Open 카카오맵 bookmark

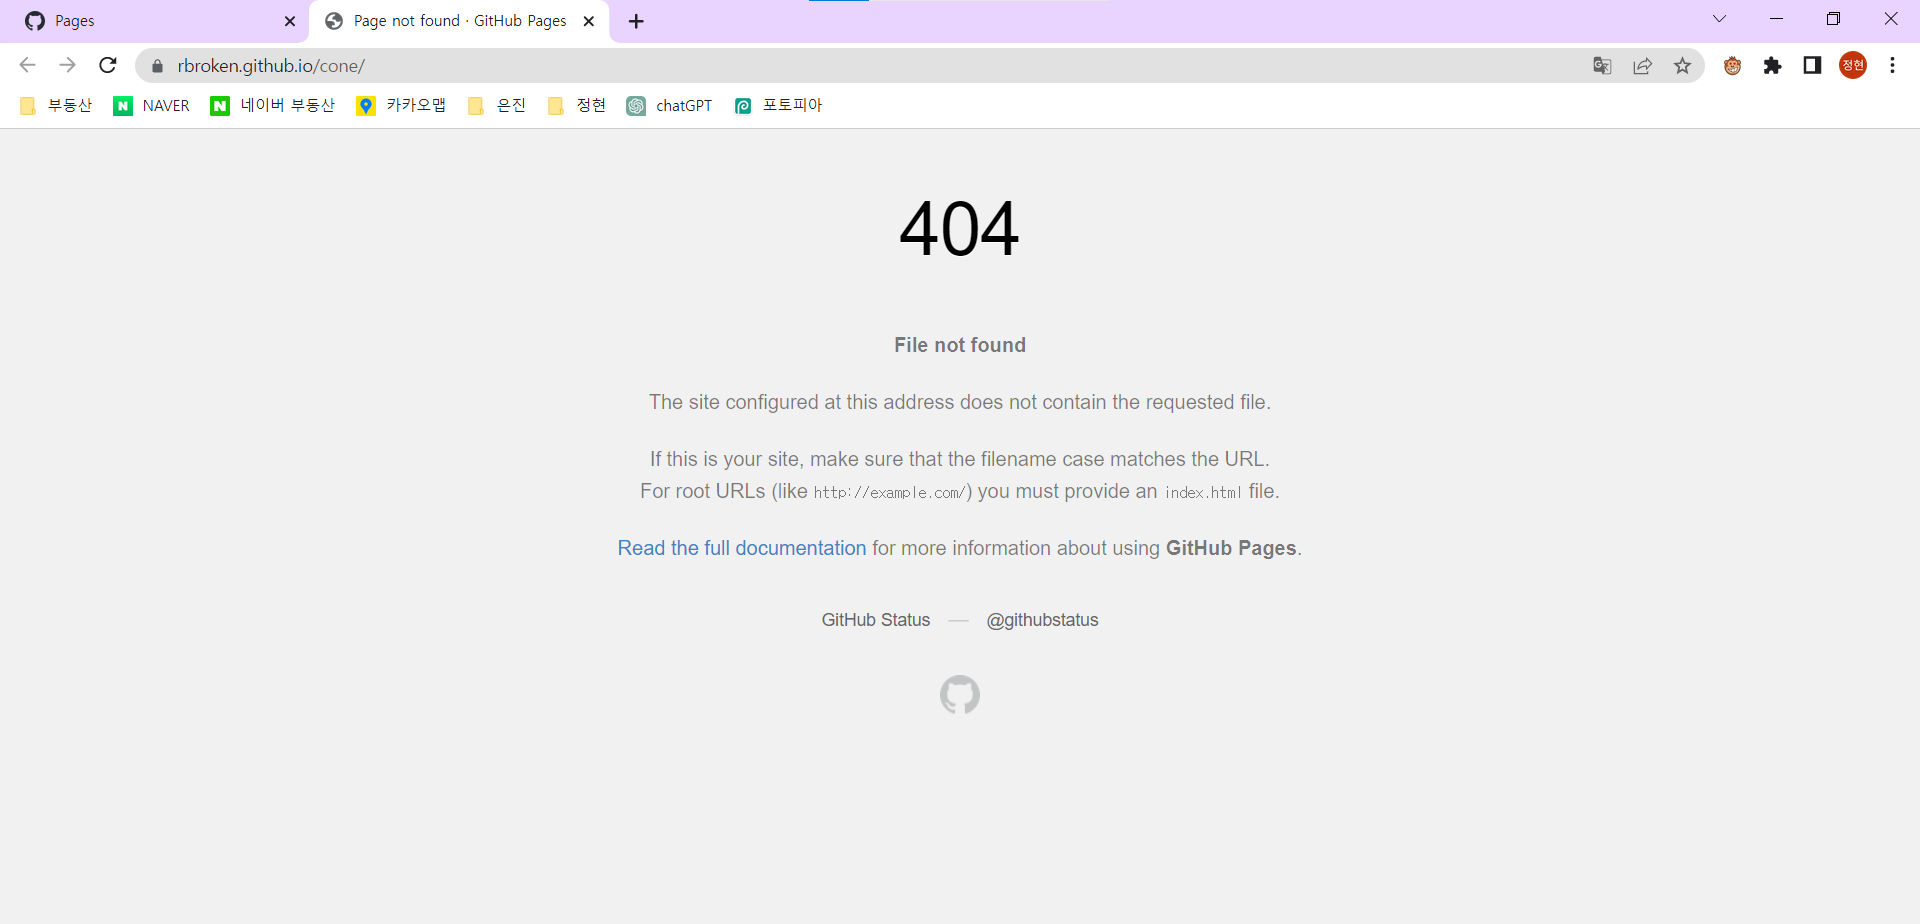click(401, 106)
